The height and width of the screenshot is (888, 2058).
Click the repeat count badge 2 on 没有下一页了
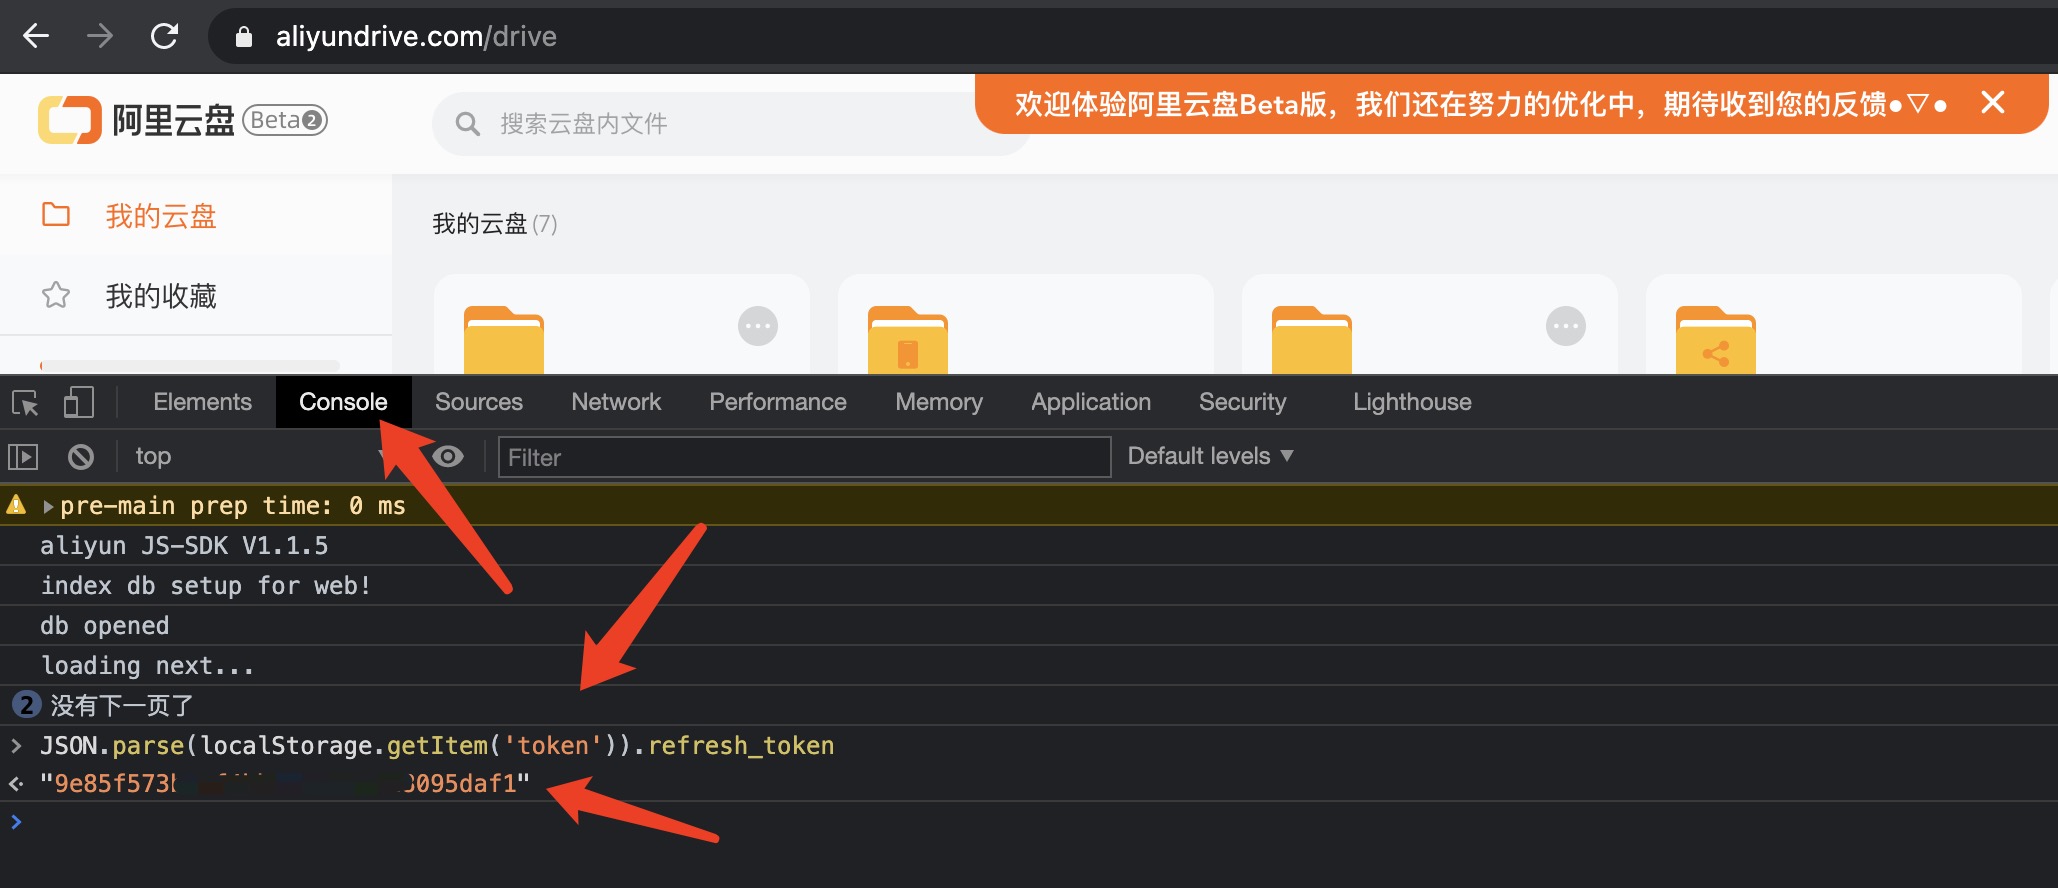pyautogui.click(x=26, y=705)
